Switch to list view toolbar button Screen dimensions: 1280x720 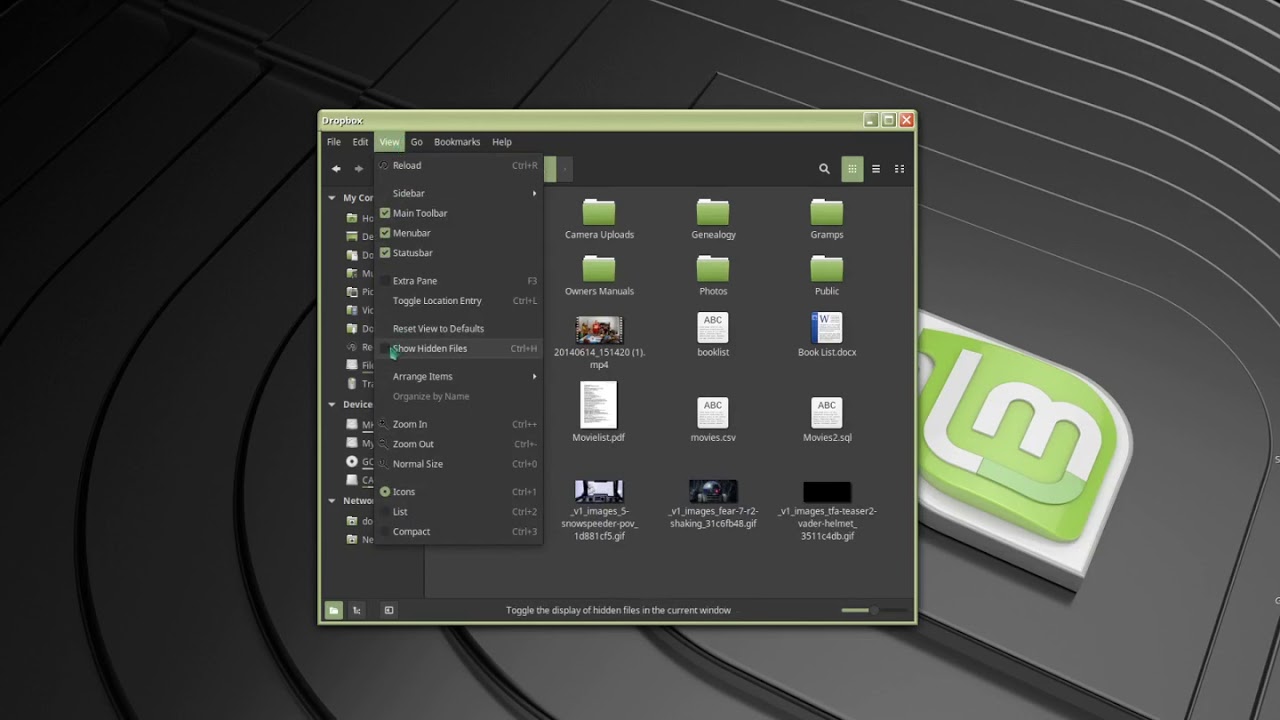(x=876, y=169)
